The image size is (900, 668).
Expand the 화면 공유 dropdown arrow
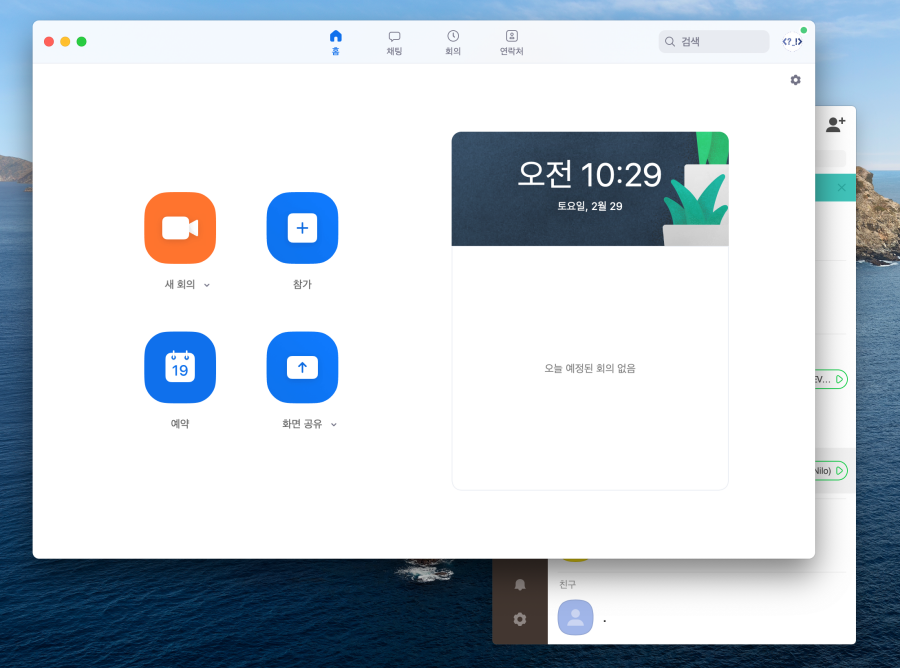pos(333,425)
